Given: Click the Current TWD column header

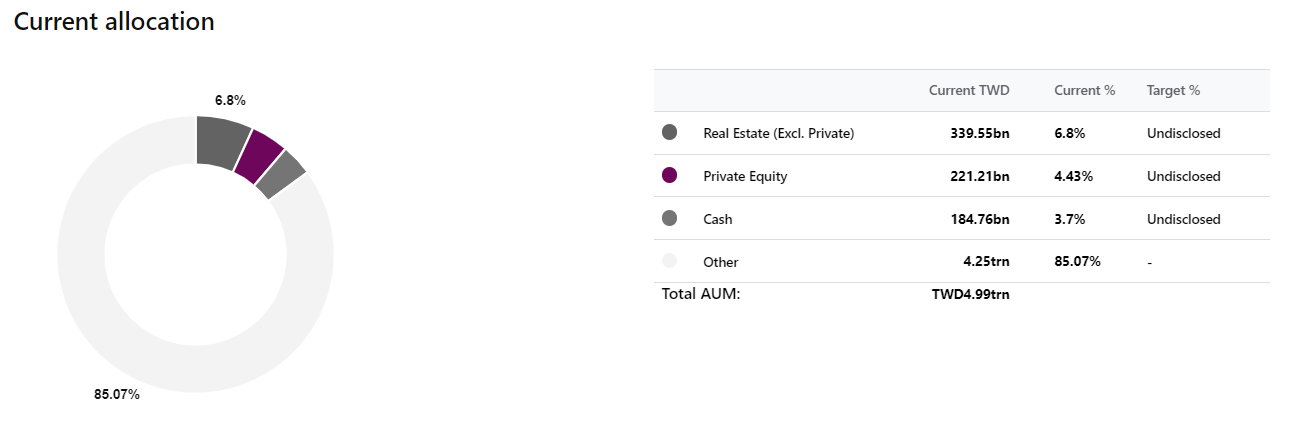Looking at the screenshot, I should [969, 90].
